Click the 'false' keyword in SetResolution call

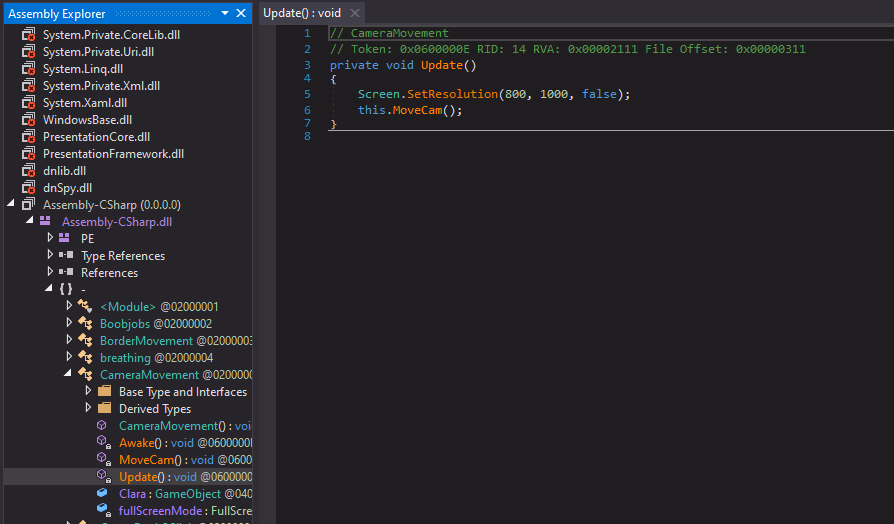[x=599, y=94]
